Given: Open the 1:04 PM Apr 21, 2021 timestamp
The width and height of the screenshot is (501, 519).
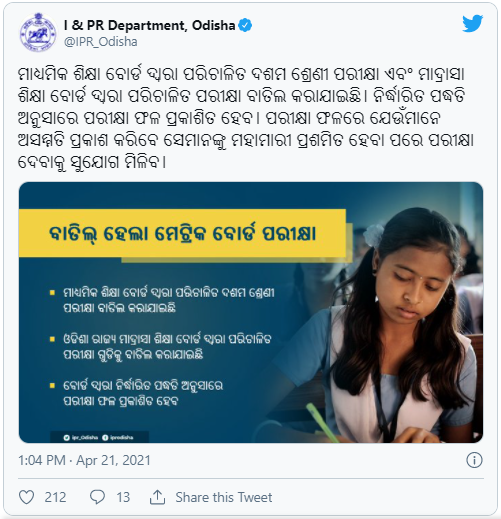Looking at the screenshot, I should click(84, 460).
